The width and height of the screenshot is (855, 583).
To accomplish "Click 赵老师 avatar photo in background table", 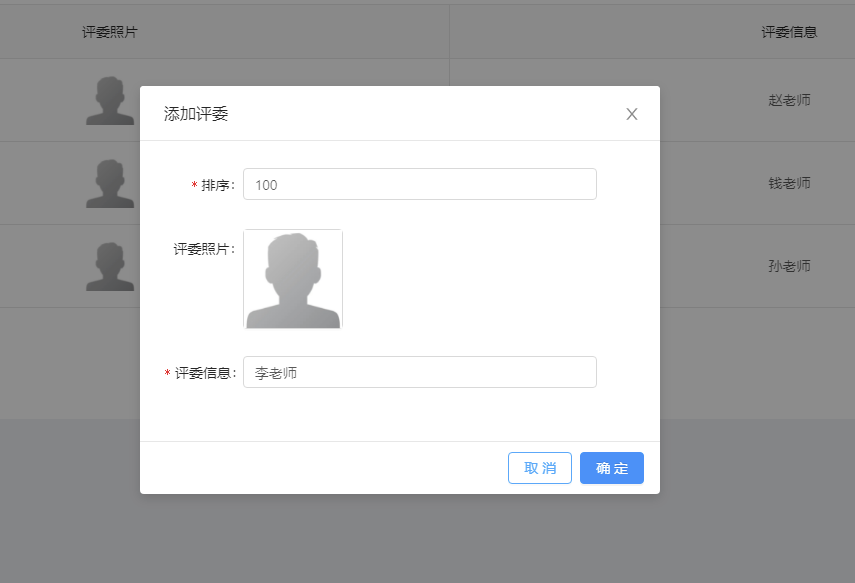I will pyautogui.click(x=110, y=100).
